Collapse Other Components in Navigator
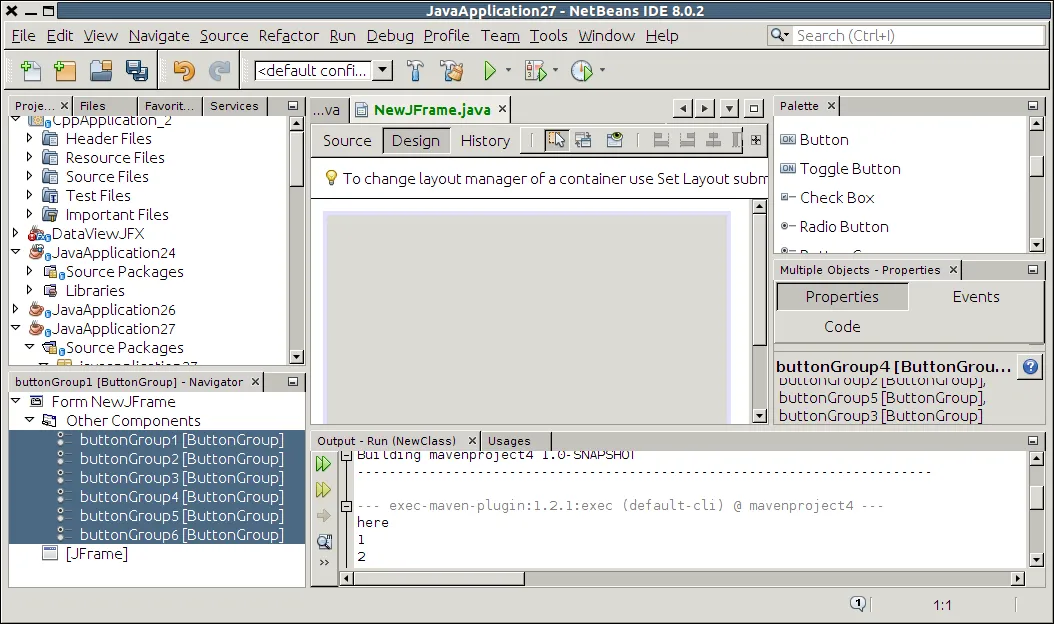This screenshot has width=1054, height=624. tap(30, 420)
